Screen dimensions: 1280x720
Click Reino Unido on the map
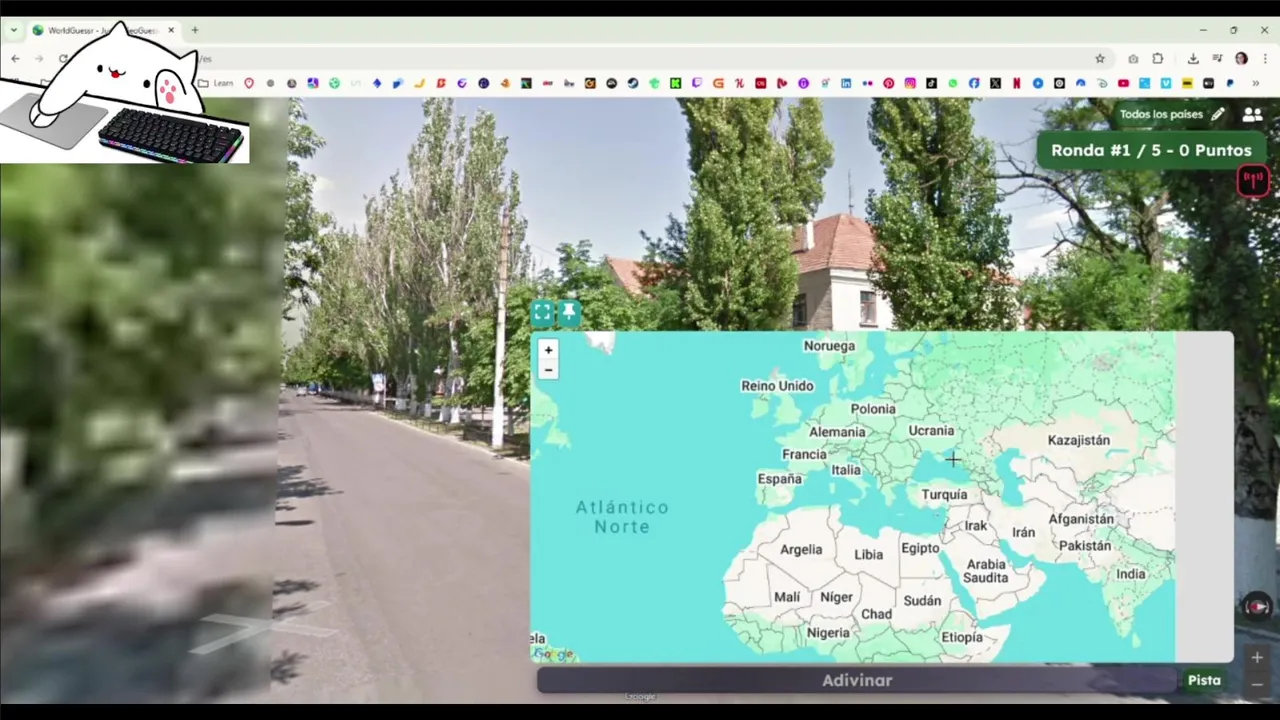click(777, 386)
